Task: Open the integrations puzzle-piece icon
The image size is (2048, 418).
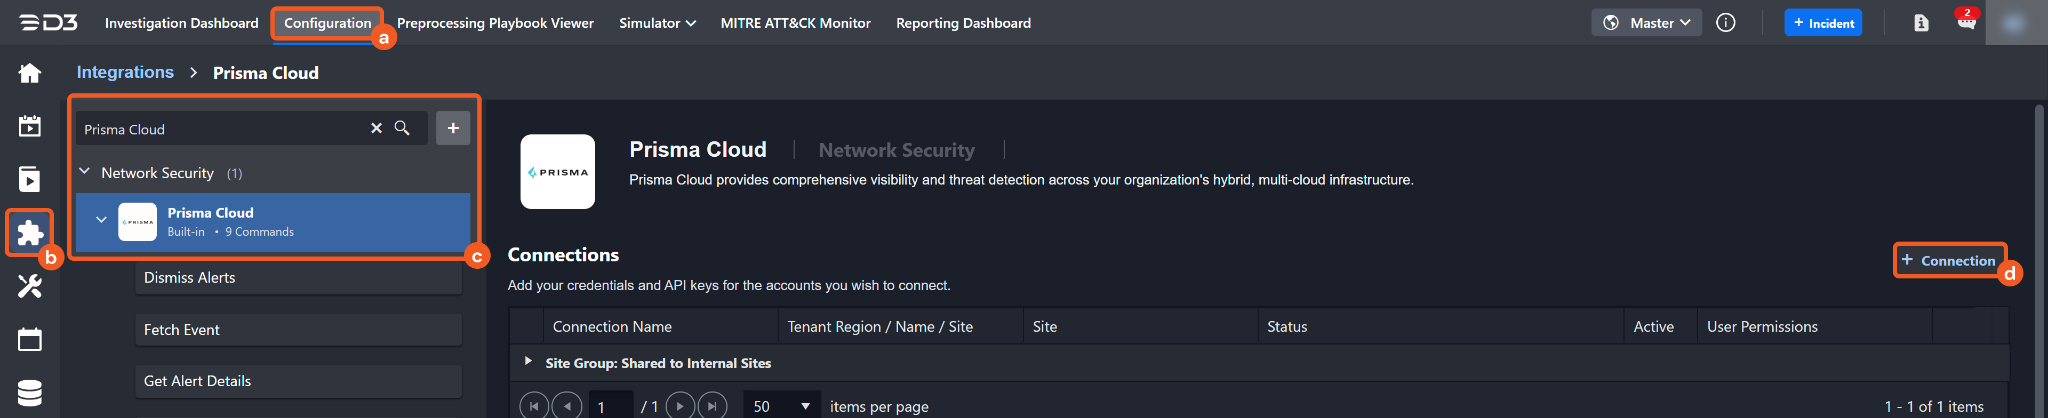Action: pos(30,233)
